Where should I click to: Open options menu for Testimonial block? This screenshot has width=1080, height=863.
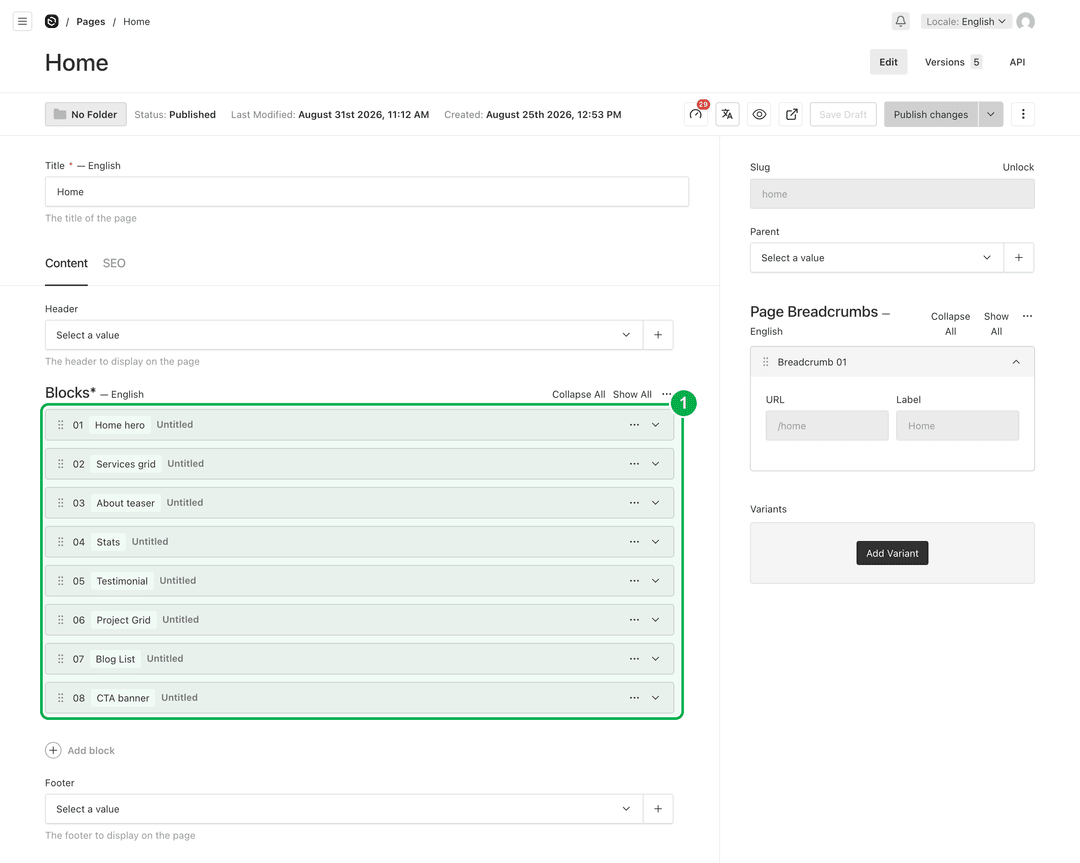pos(634,581)
